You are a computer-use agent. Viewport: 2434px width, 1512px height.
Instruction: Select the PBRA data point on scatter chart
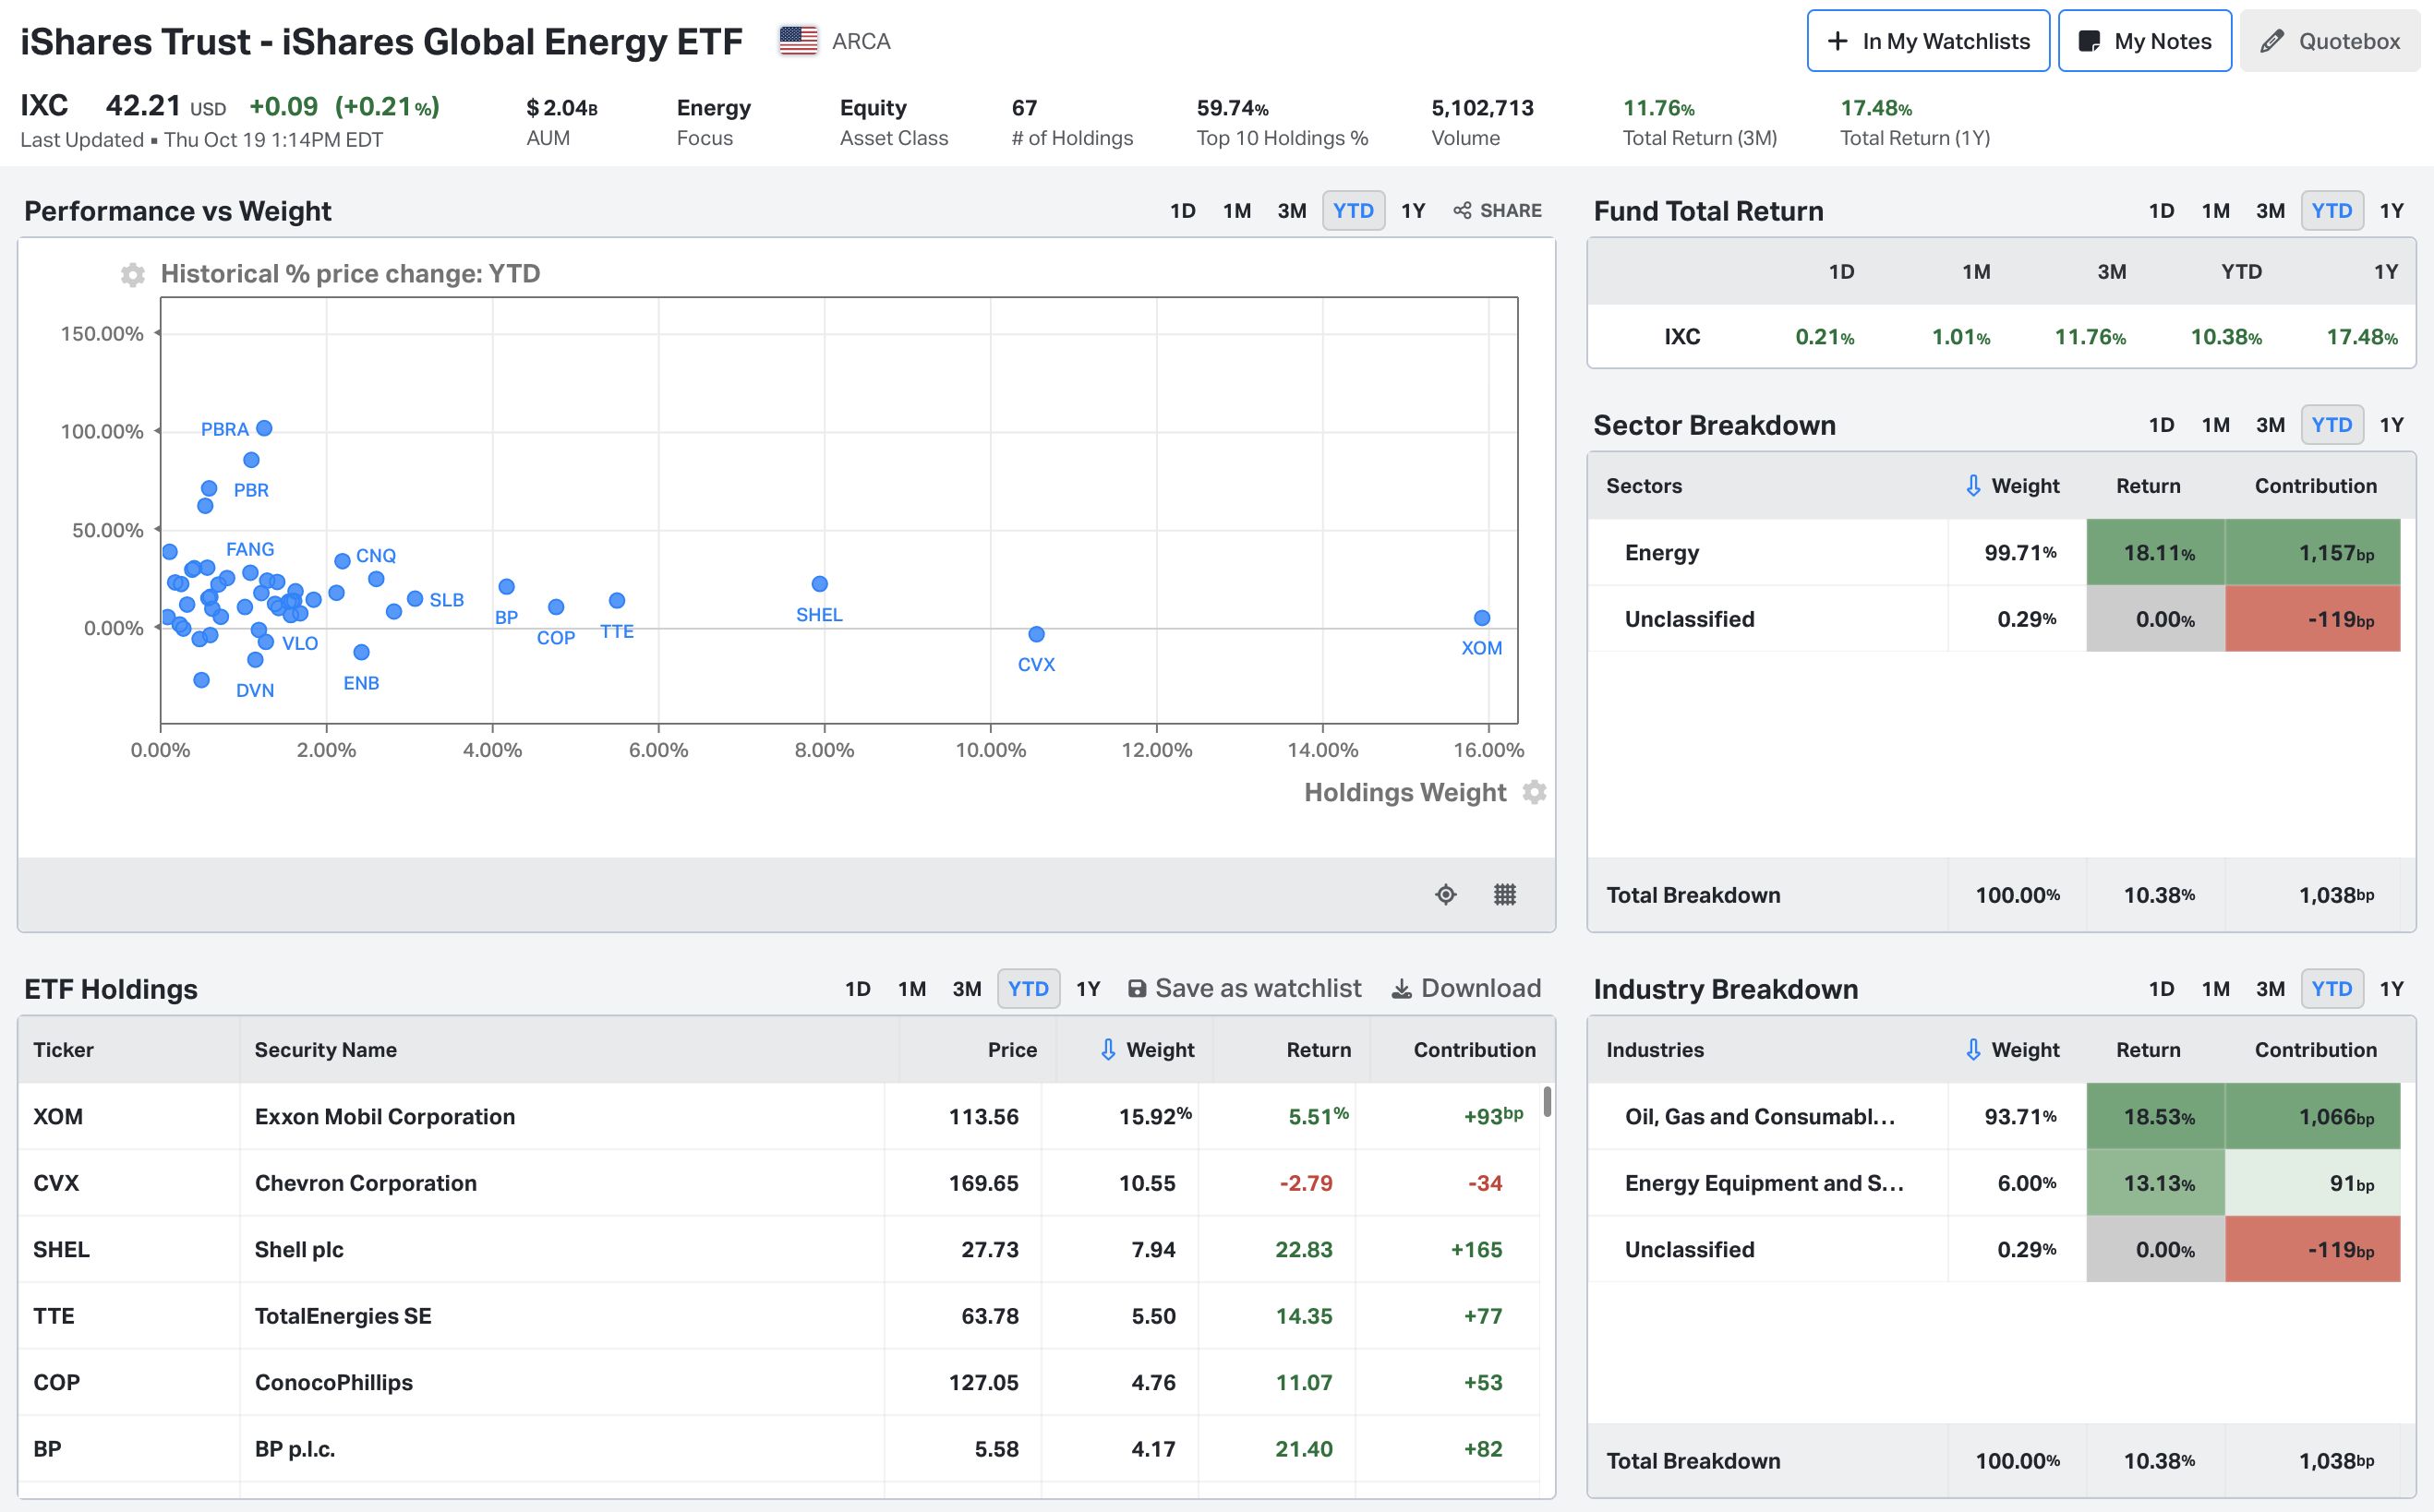tap(264, 428)
